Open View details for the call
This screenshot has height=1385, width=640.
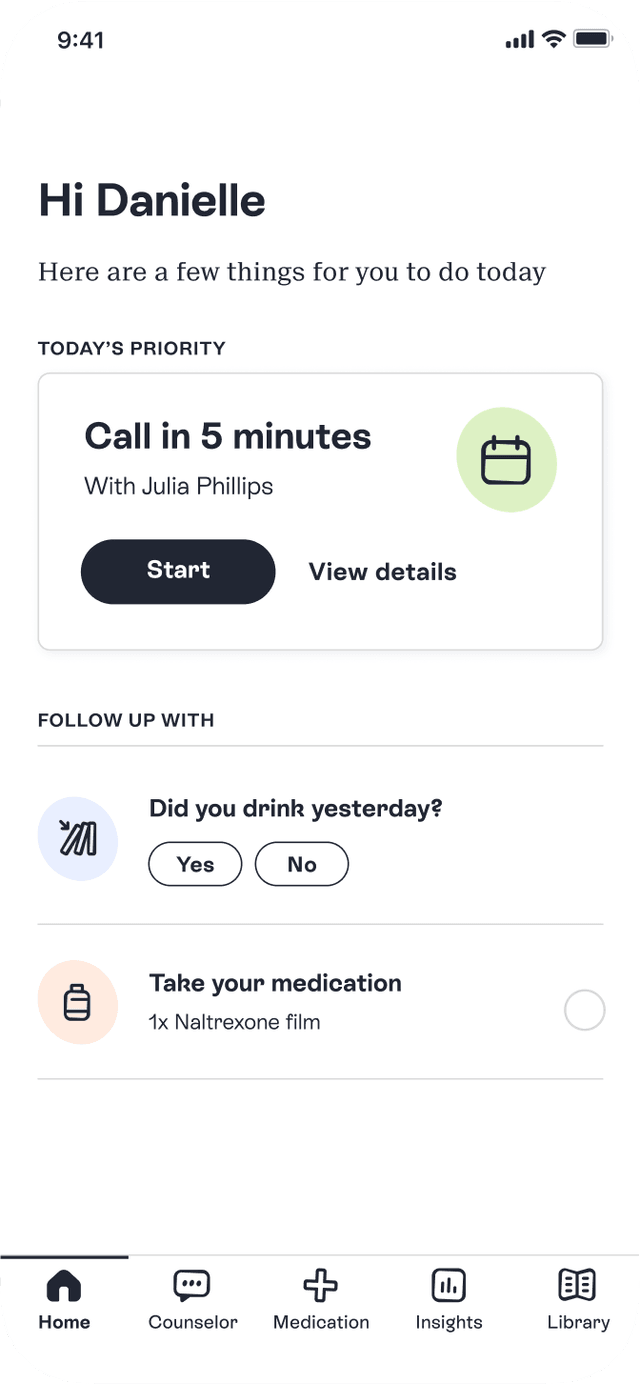[382, 571]
